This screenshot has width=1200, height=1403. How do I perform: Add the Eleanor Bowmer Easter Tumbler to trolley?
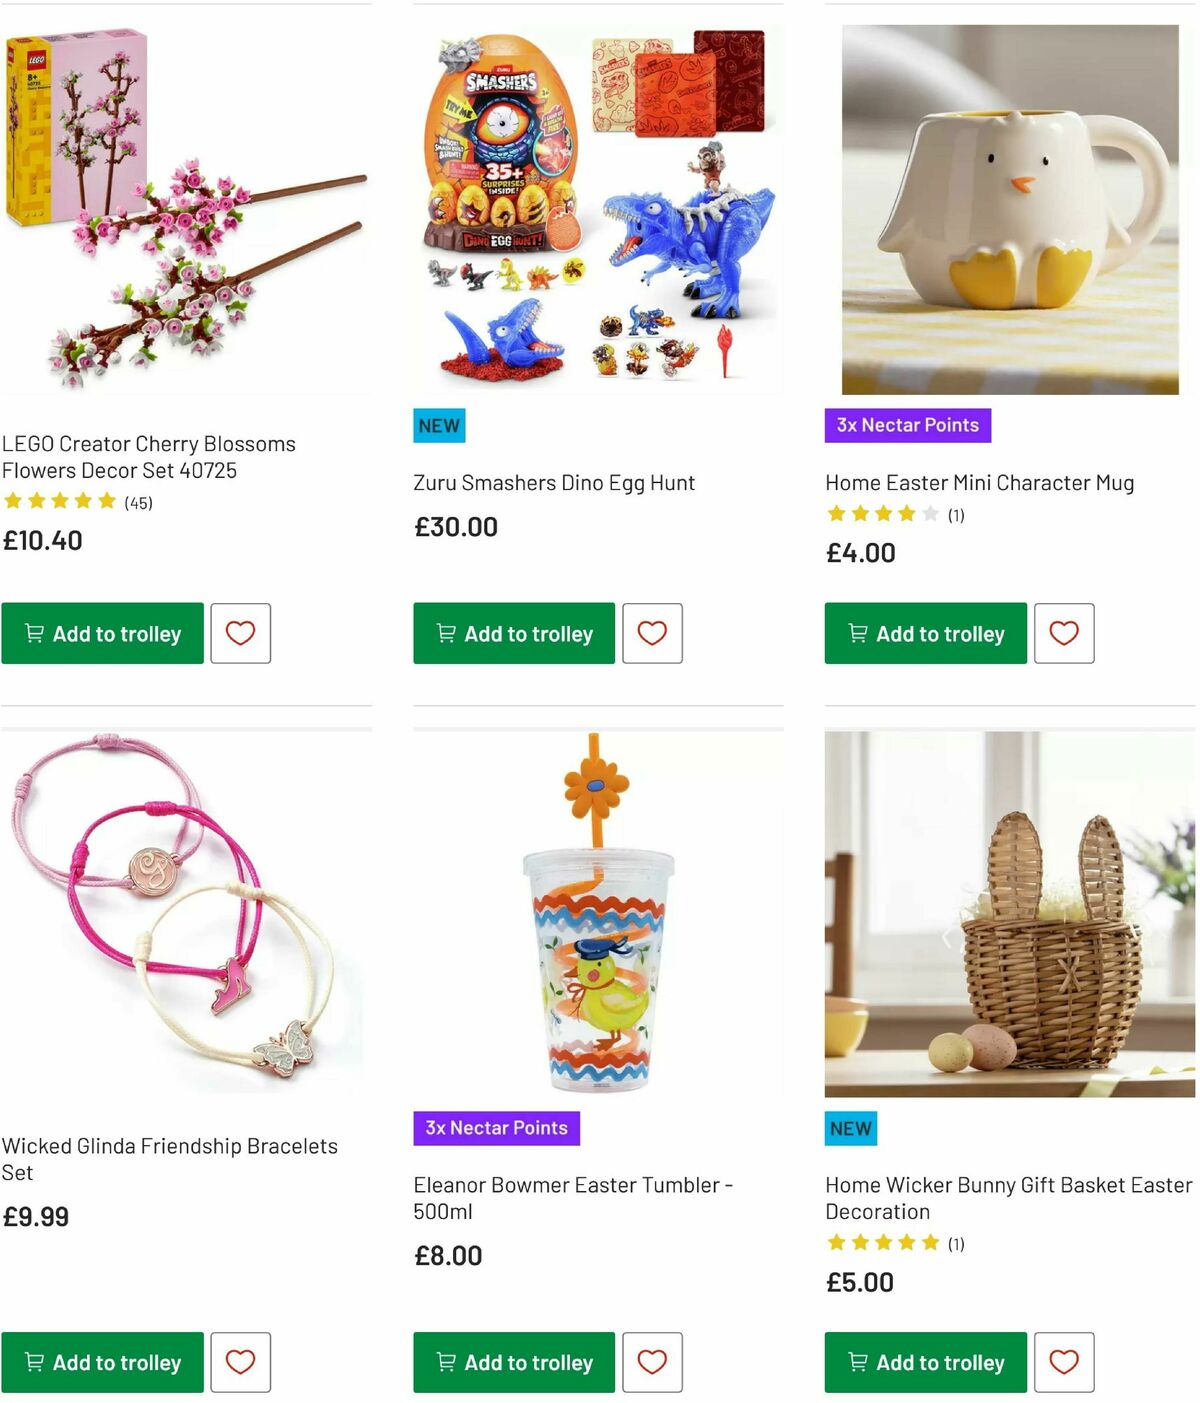tap(513, 1362)
